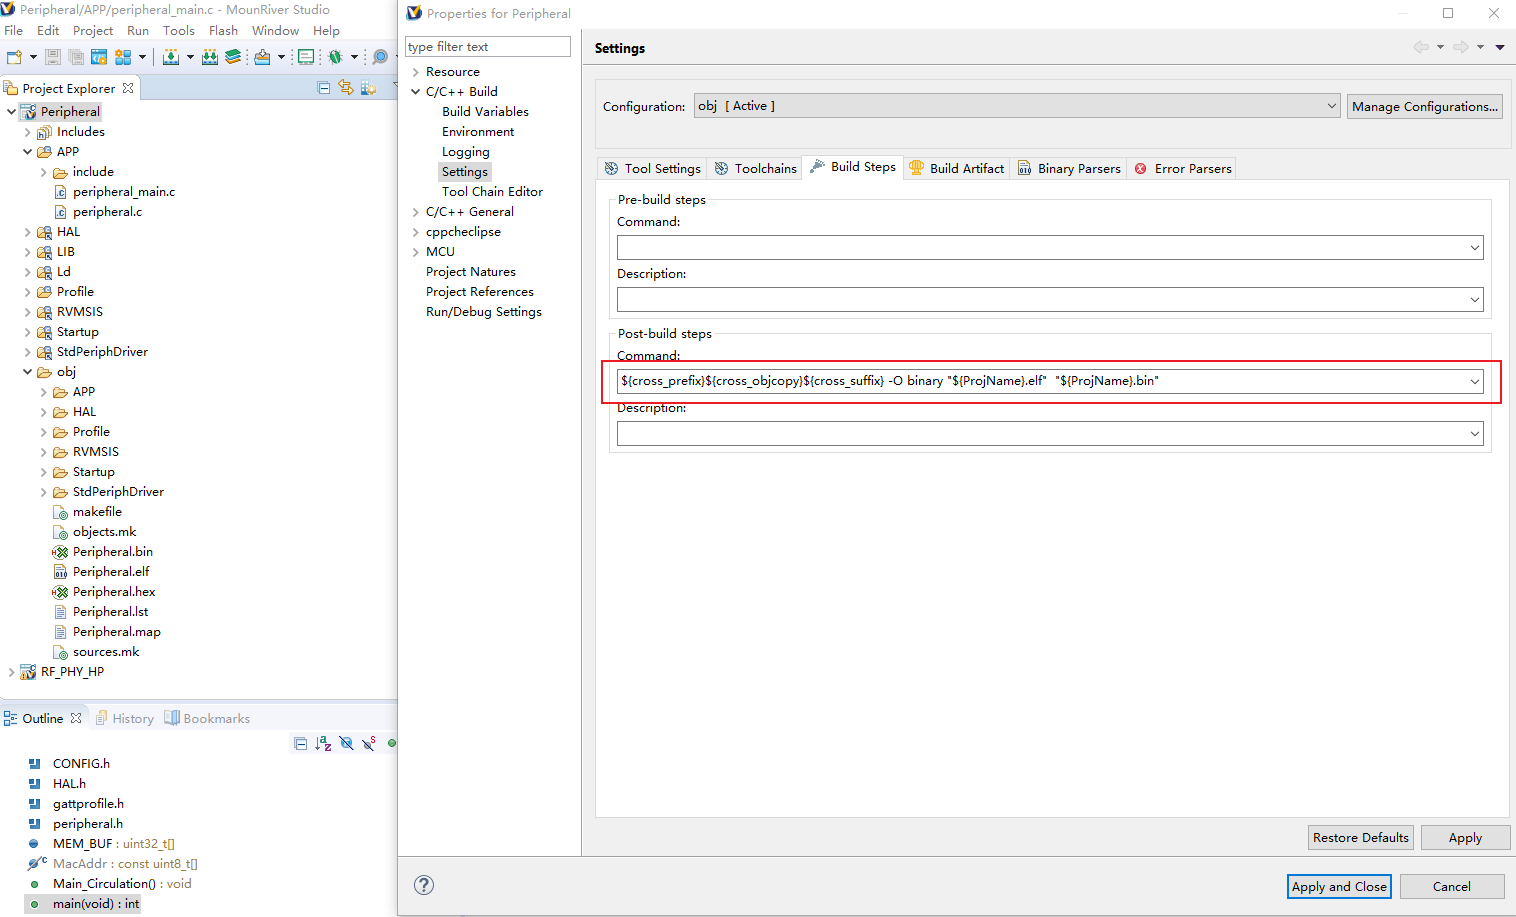1516x917 pixels.
Task: Collapse all in Project Explorer toolbar
Action: pyautogui.click(x=324, y=88)
